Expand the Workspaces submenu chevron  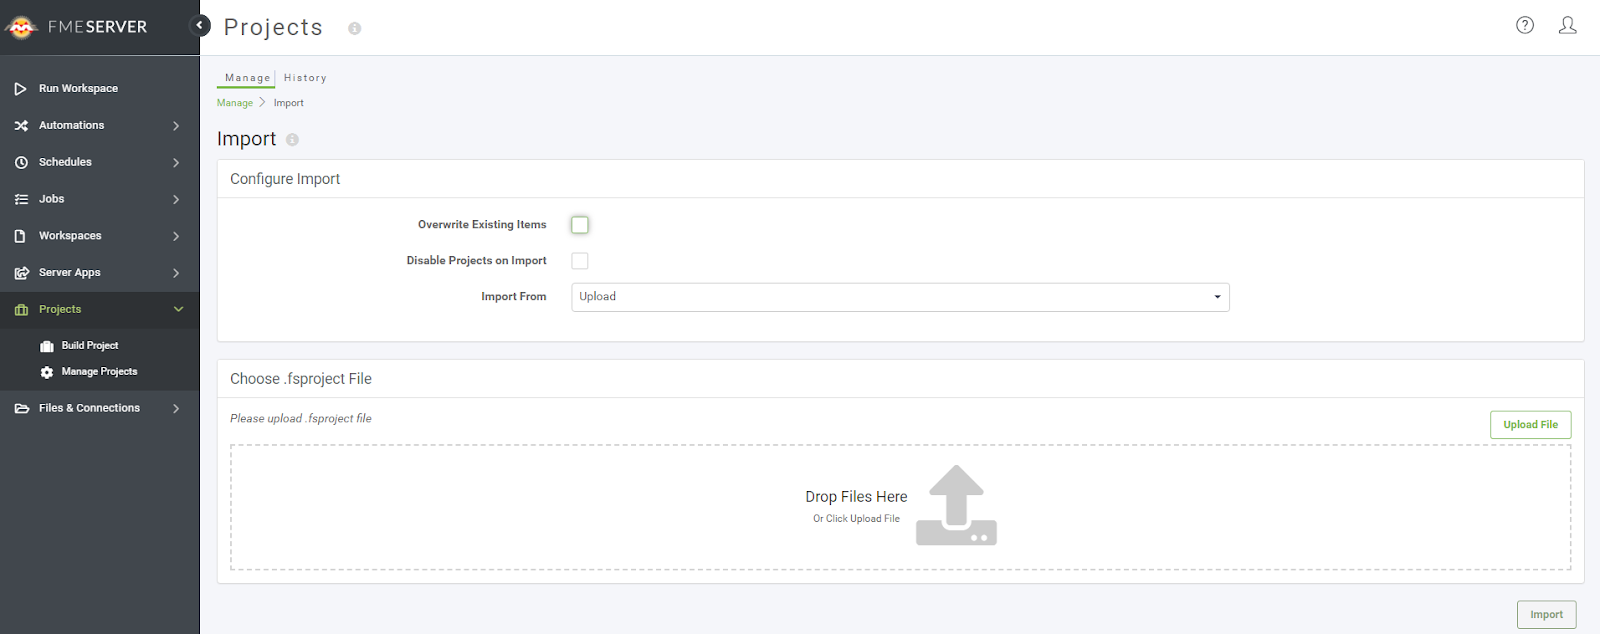[x=176, y=236]
